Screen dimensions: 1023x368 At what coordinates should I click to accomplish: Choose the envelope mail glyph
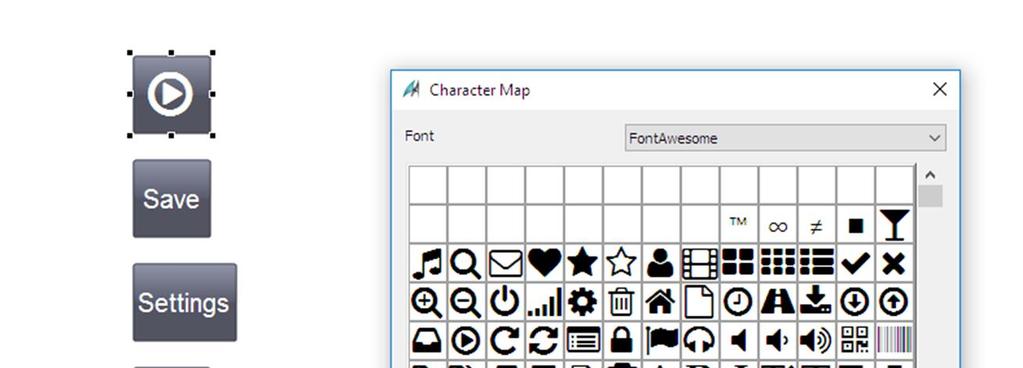[x=506, y=264]
